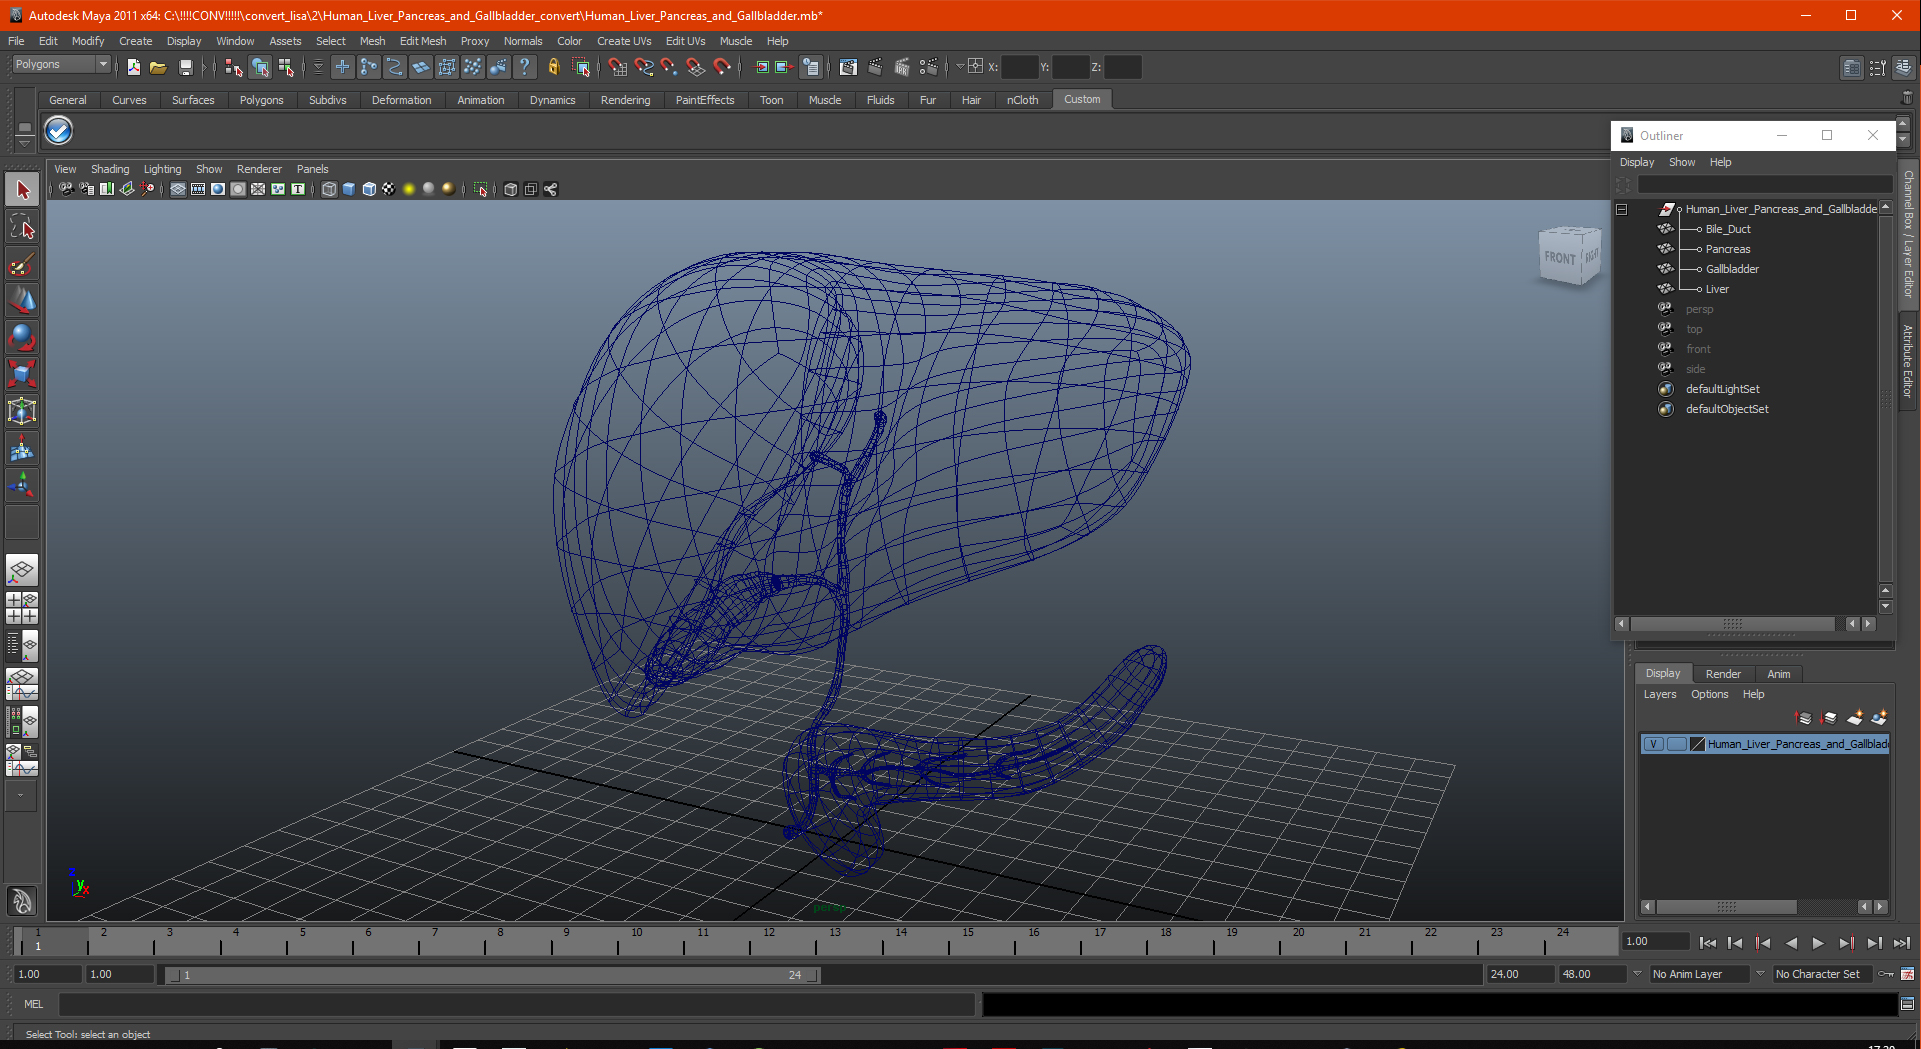Click the range slider bar handle at 24
Screen dimensions: 1921x1049
[812, 975]
